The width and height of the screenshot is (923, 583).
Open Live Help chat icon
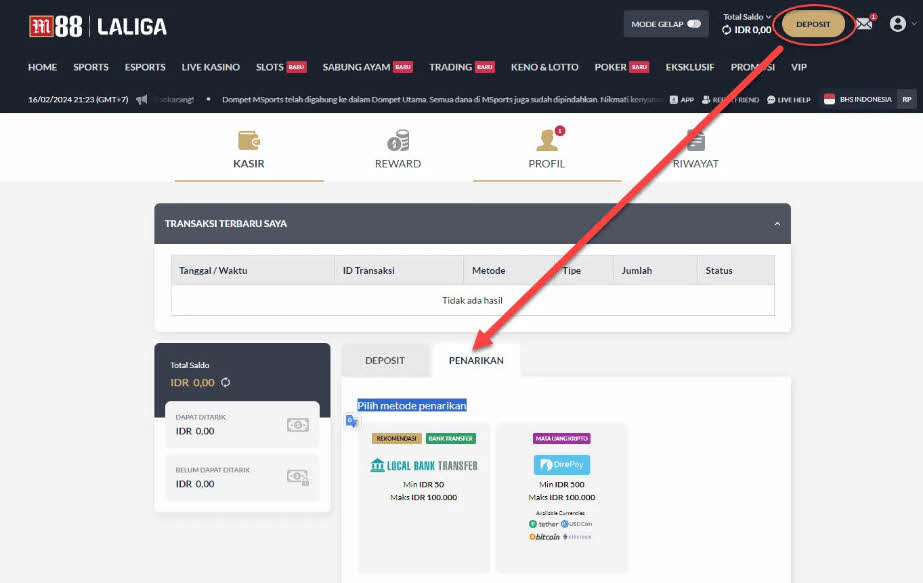pos(772,100)
